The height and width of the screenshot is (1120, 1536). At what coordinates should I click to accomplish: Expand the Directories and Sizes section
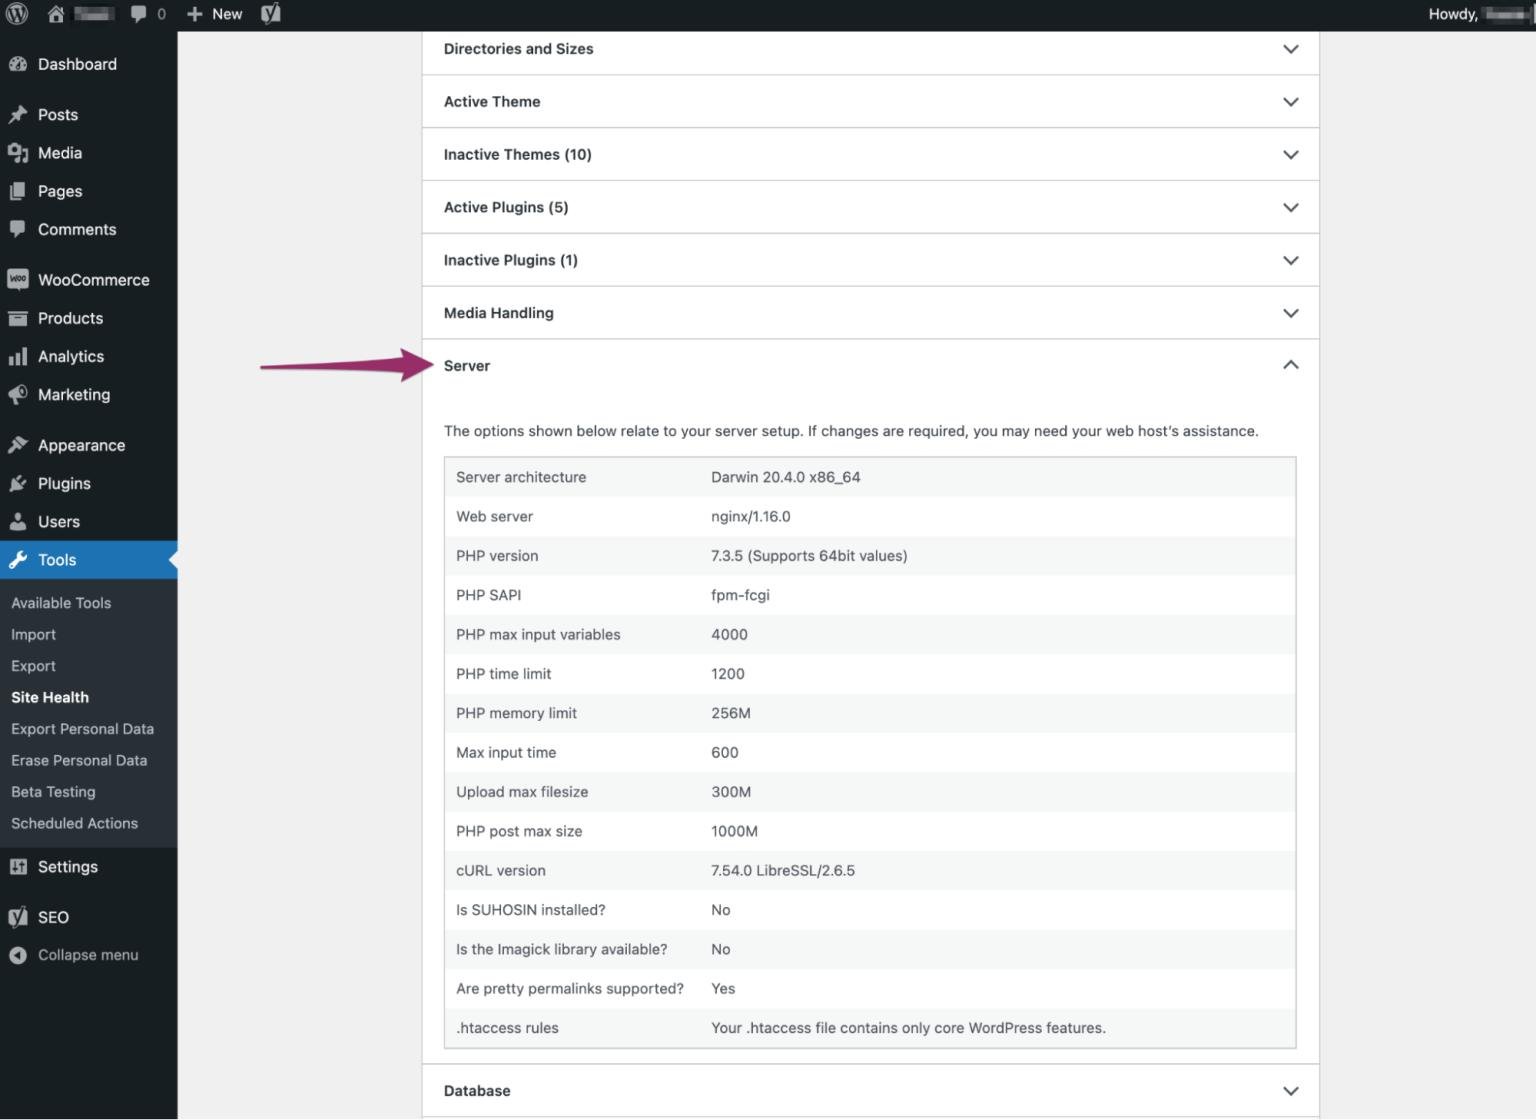pyautogui.click(x=870, y=49)
